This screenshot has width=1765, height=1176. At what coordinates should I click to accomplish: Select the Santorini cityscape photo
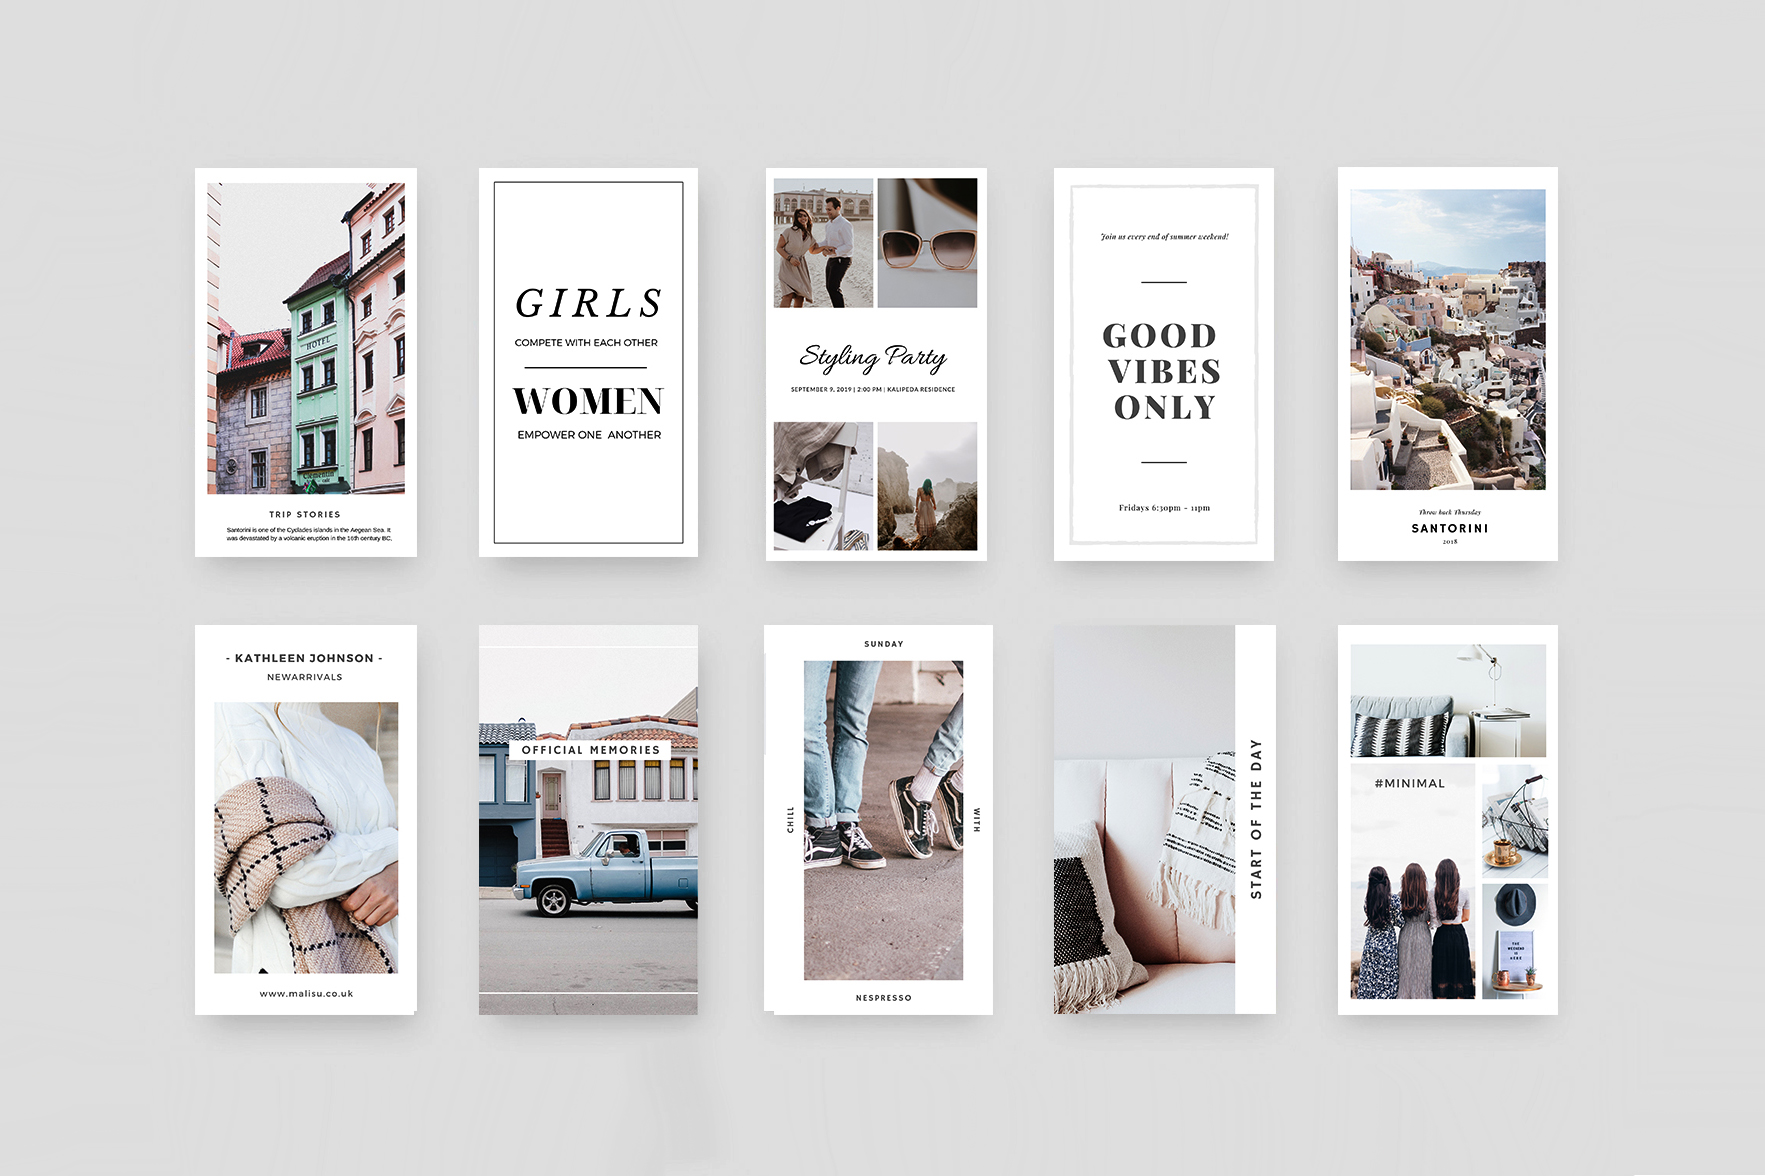[x=1448, y=340]
